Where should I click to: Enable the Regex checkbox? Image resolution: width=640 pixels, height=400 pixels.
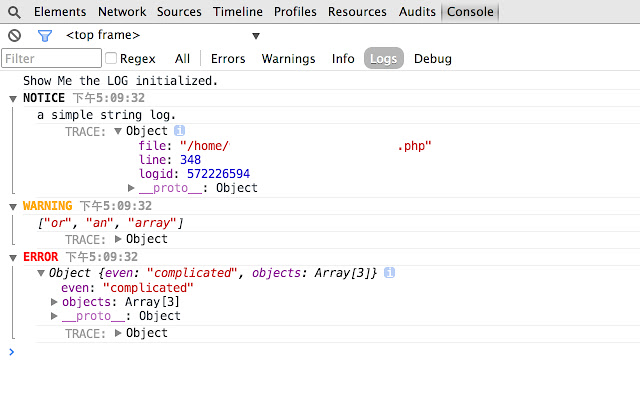(x=111, y=59)
